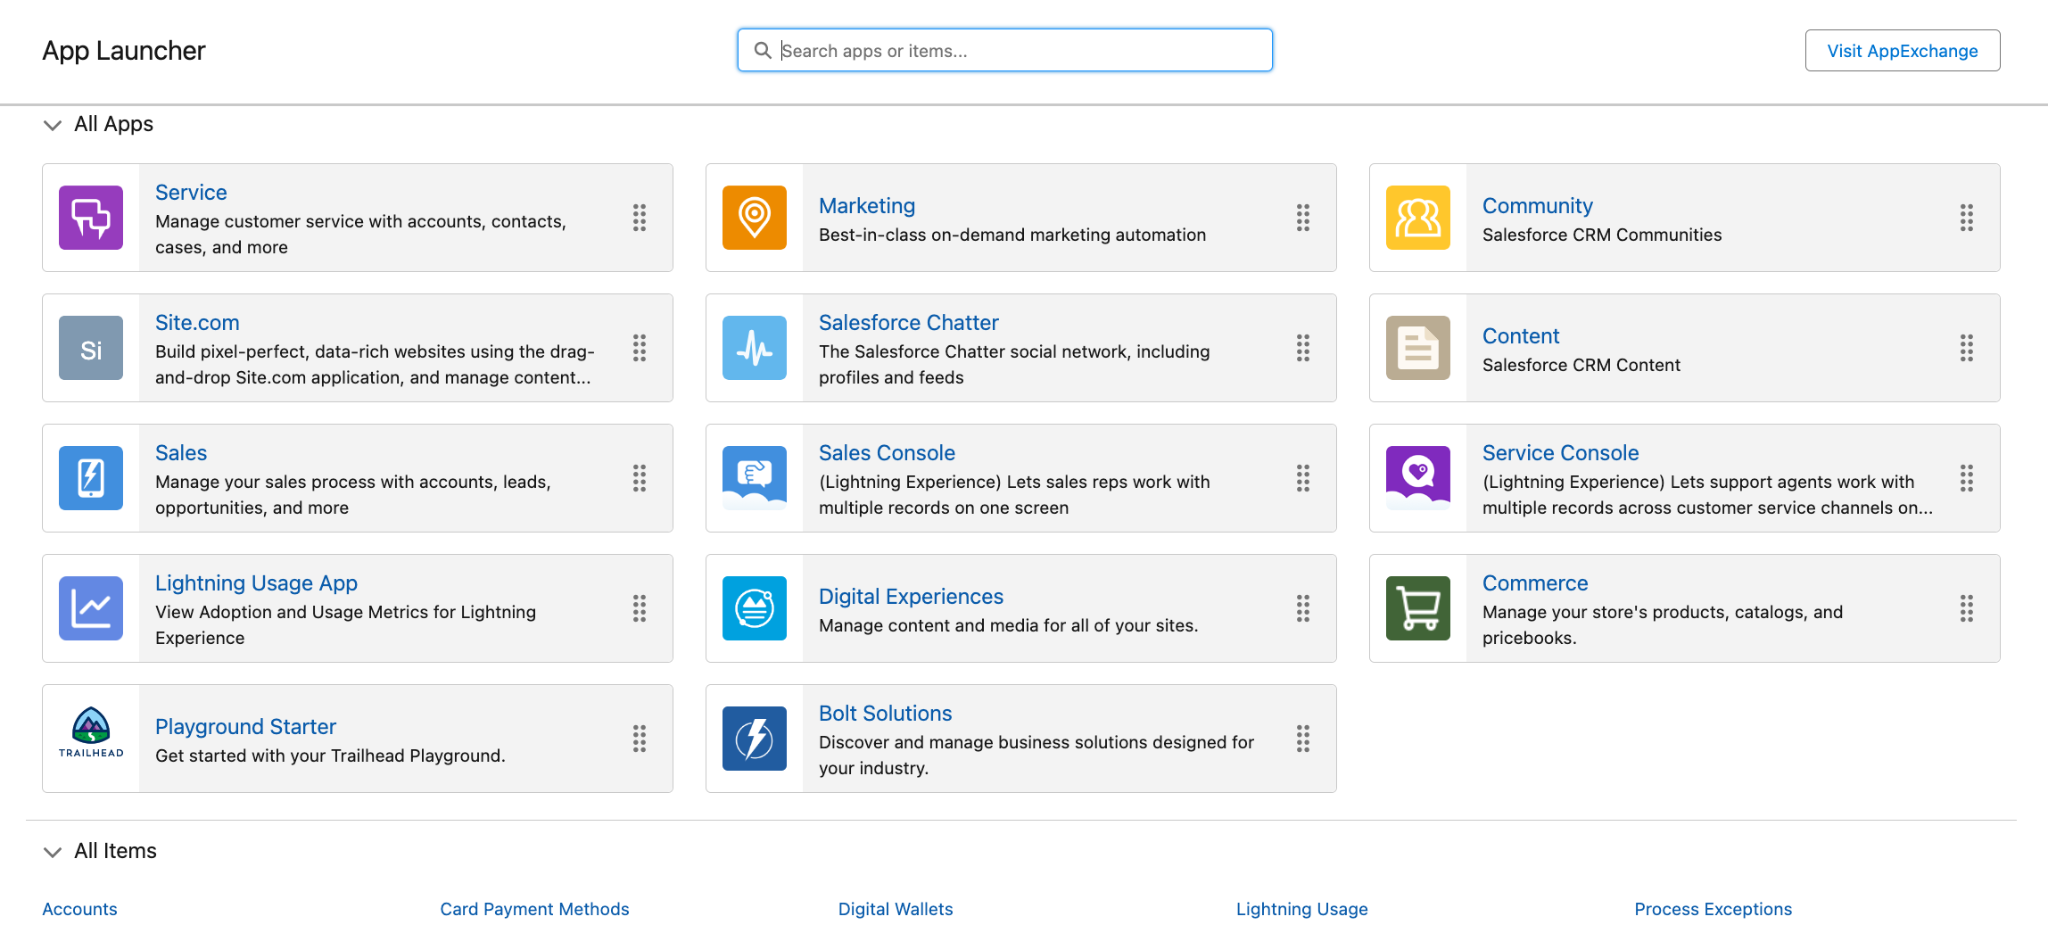Click 'Best-in-class on-demand marketing automation' text

point(1012,235)
